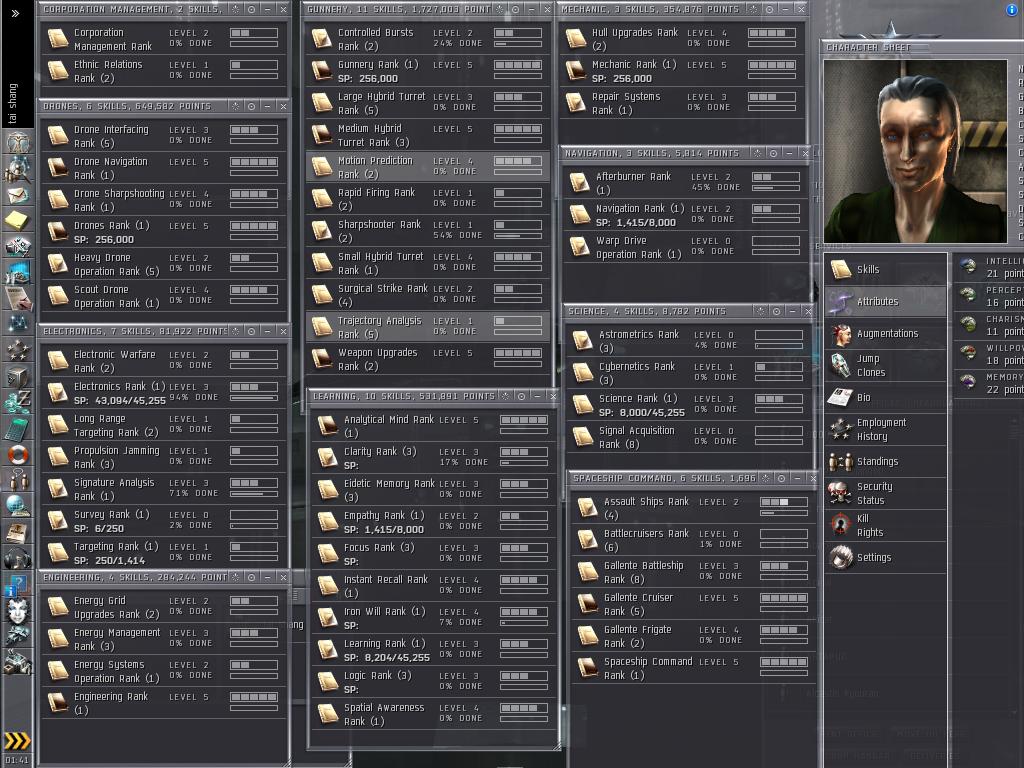Open the agent face icon in sidebar
The height and width of the screenshot is (768, 1024).
coord(18,611)
